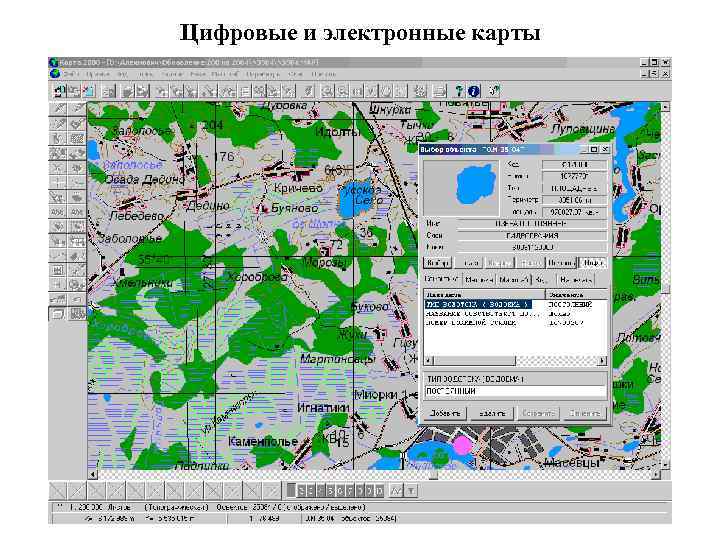Click the down-triangle button in bottom toolbar
720x540 pixels.
point(411,491)
